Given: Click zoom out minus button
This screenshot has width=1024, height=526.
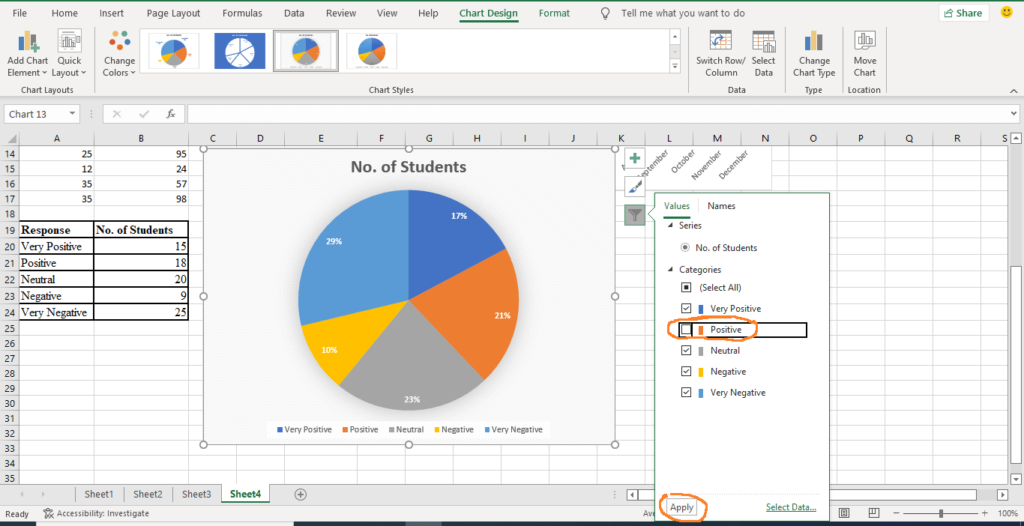Looking at the screenshot, I should [897, 514].
